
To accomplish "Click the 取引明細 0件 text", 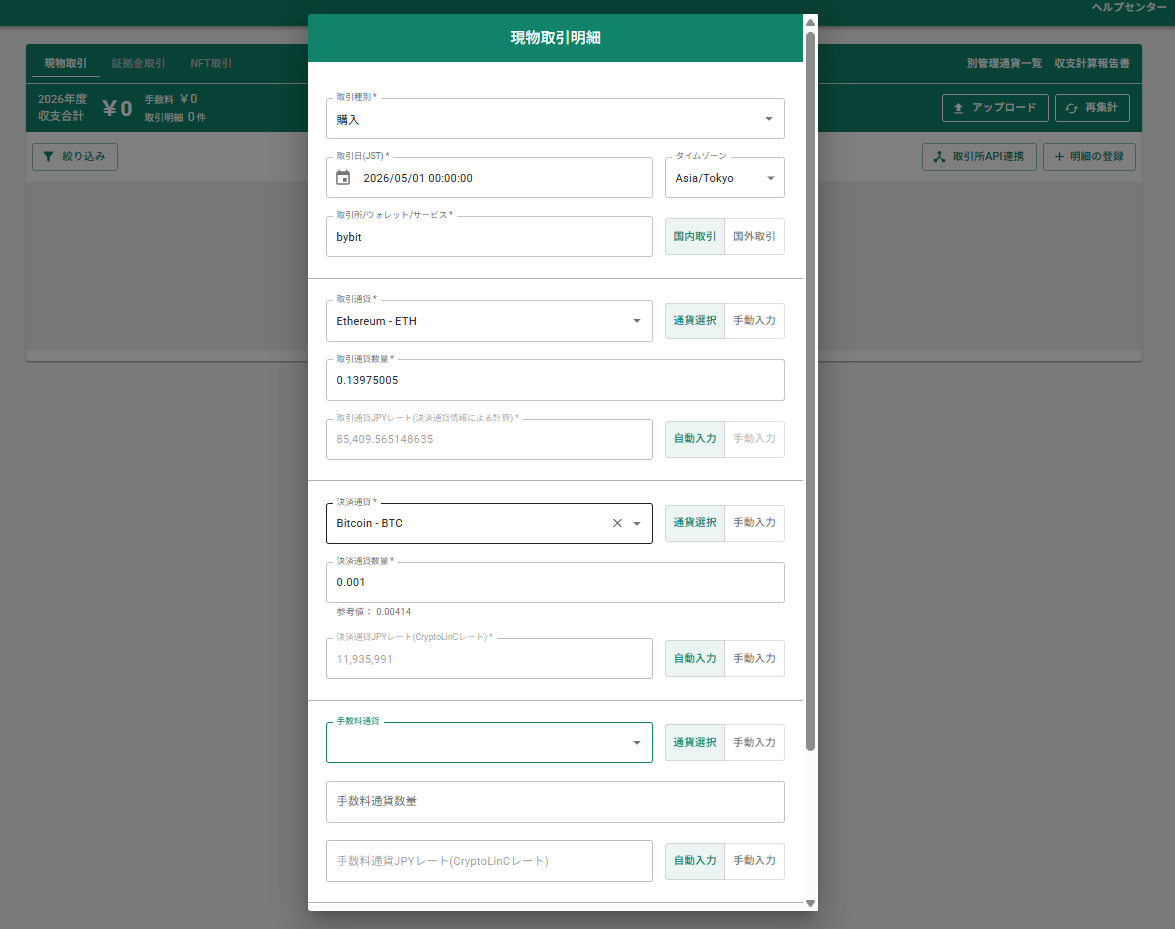I will (x=175, y=118).
